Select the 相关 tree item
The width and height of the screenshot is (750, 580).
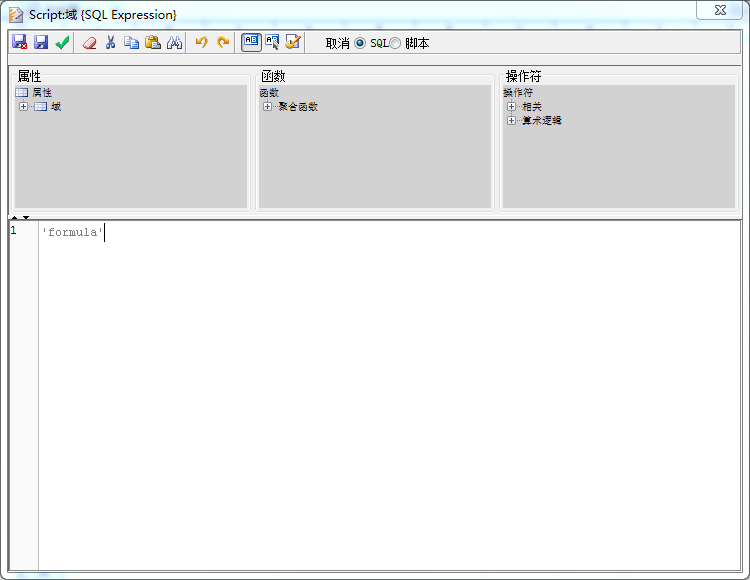click(x=532, y=107)
